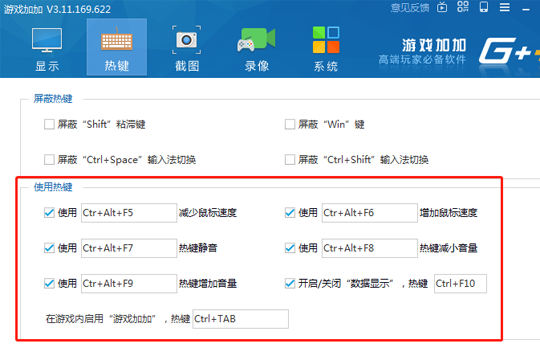The image size is (540, 360).
Task: Uncheck 使用 for 热键静音 hotkey
Action: [x=49, y=248]
